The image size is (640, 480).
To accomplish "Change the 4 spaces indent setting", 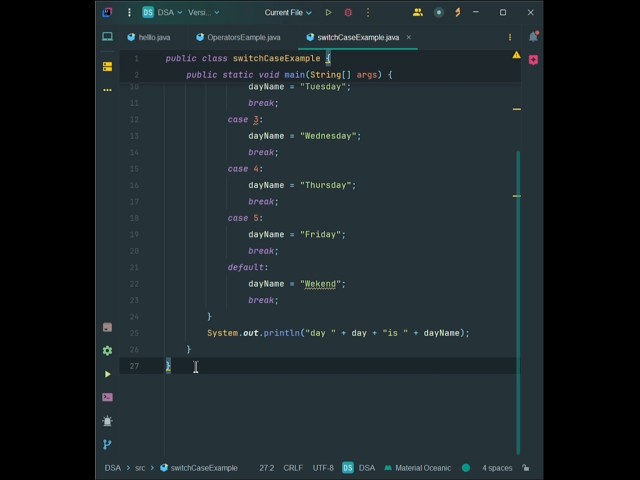I will [497, 468].
